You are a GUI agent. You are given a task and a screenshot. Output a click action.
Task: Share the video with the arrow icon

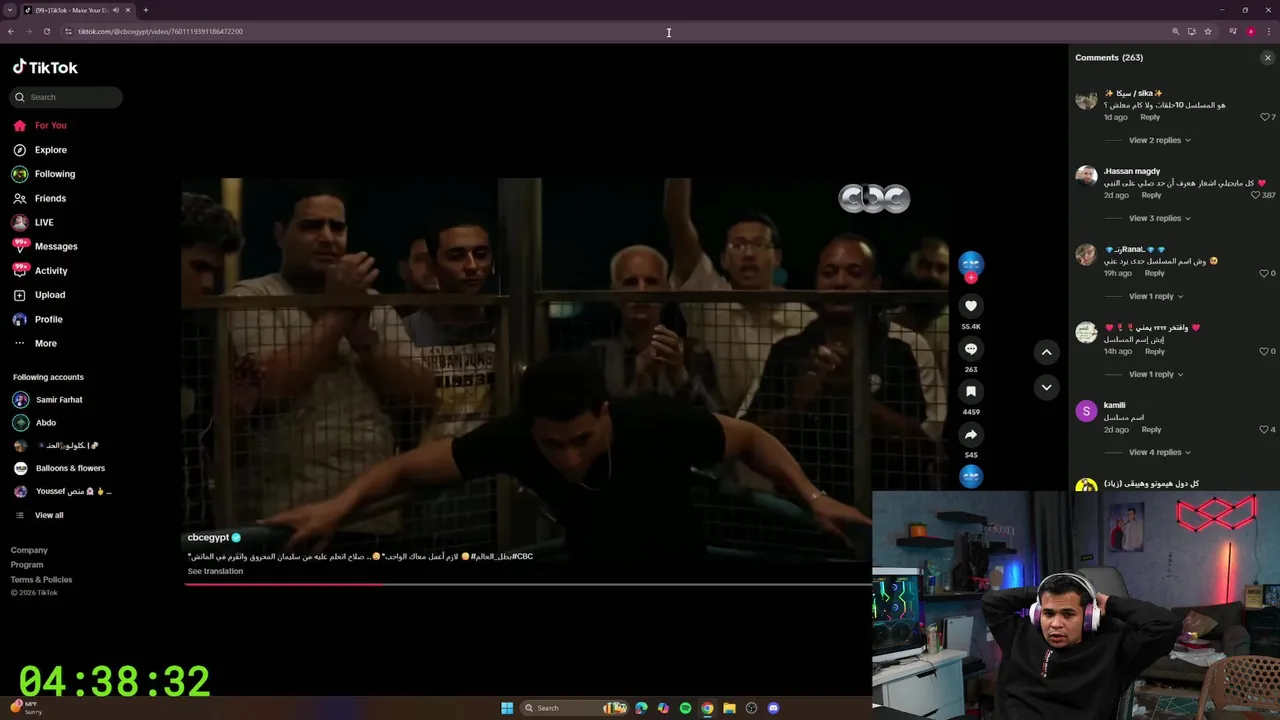pyautogui.click(x=971, y=435)
